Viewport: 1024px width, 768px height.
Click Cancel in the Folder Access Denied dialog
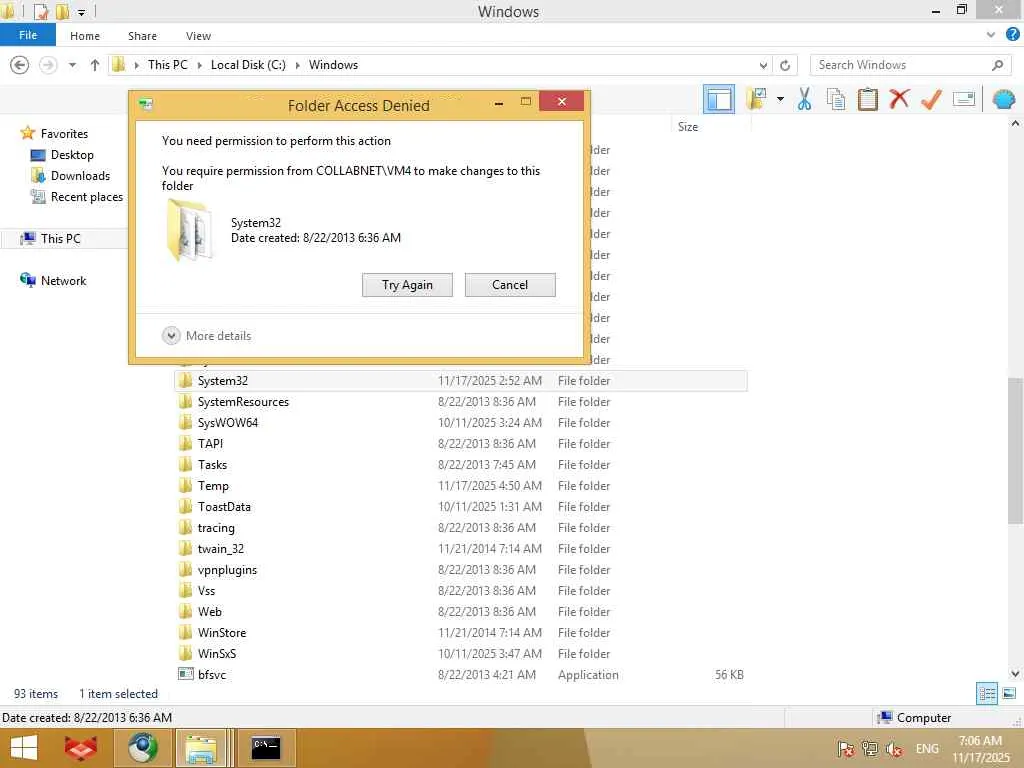[x=510, y=285]
